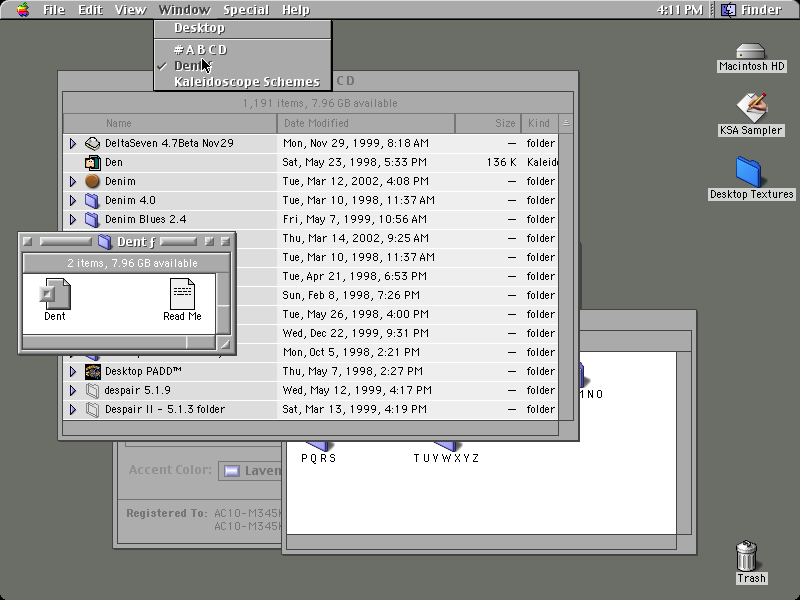This screenshot has width=800, height=600.
Task: Open the Edit menu
Action: (90, 10)
